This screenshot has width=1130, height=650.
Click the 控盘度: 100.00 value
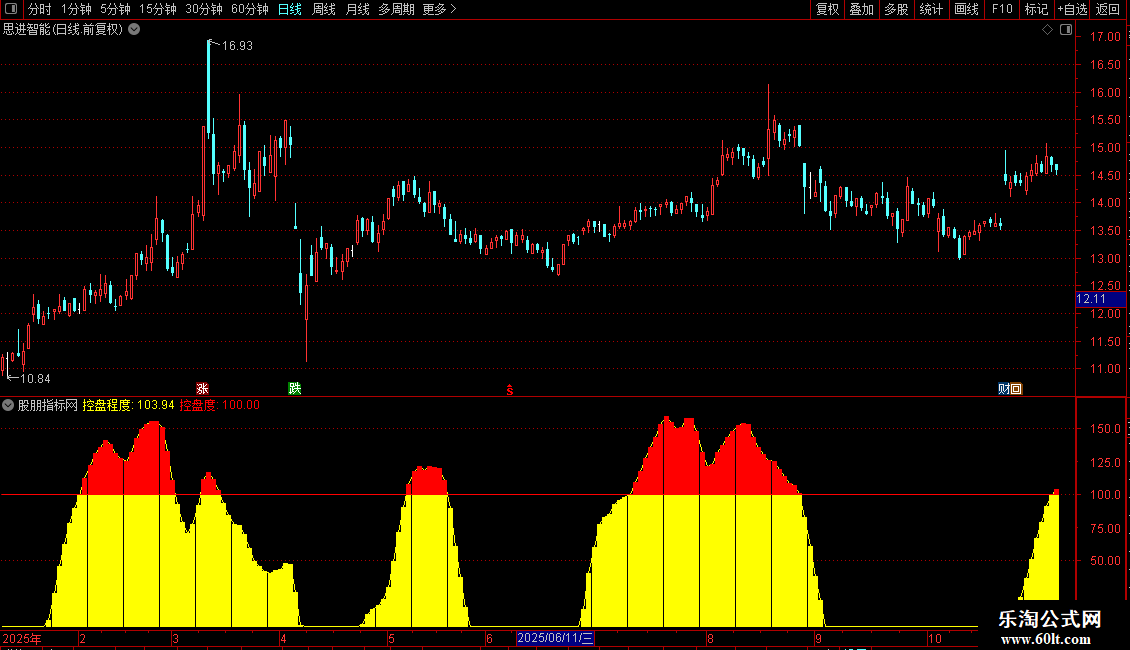220,406
